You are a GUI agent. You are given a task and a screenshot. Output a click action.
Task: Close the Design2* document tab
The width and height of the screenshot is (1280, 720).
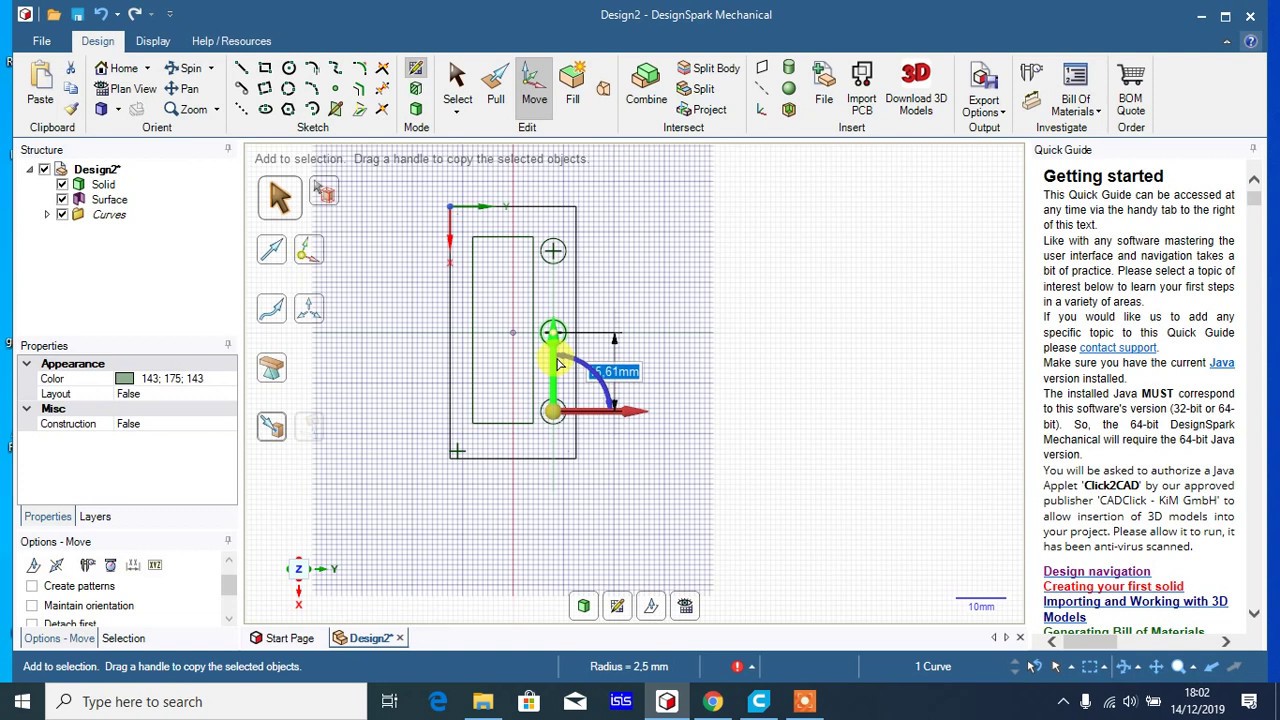coord(400,638)
